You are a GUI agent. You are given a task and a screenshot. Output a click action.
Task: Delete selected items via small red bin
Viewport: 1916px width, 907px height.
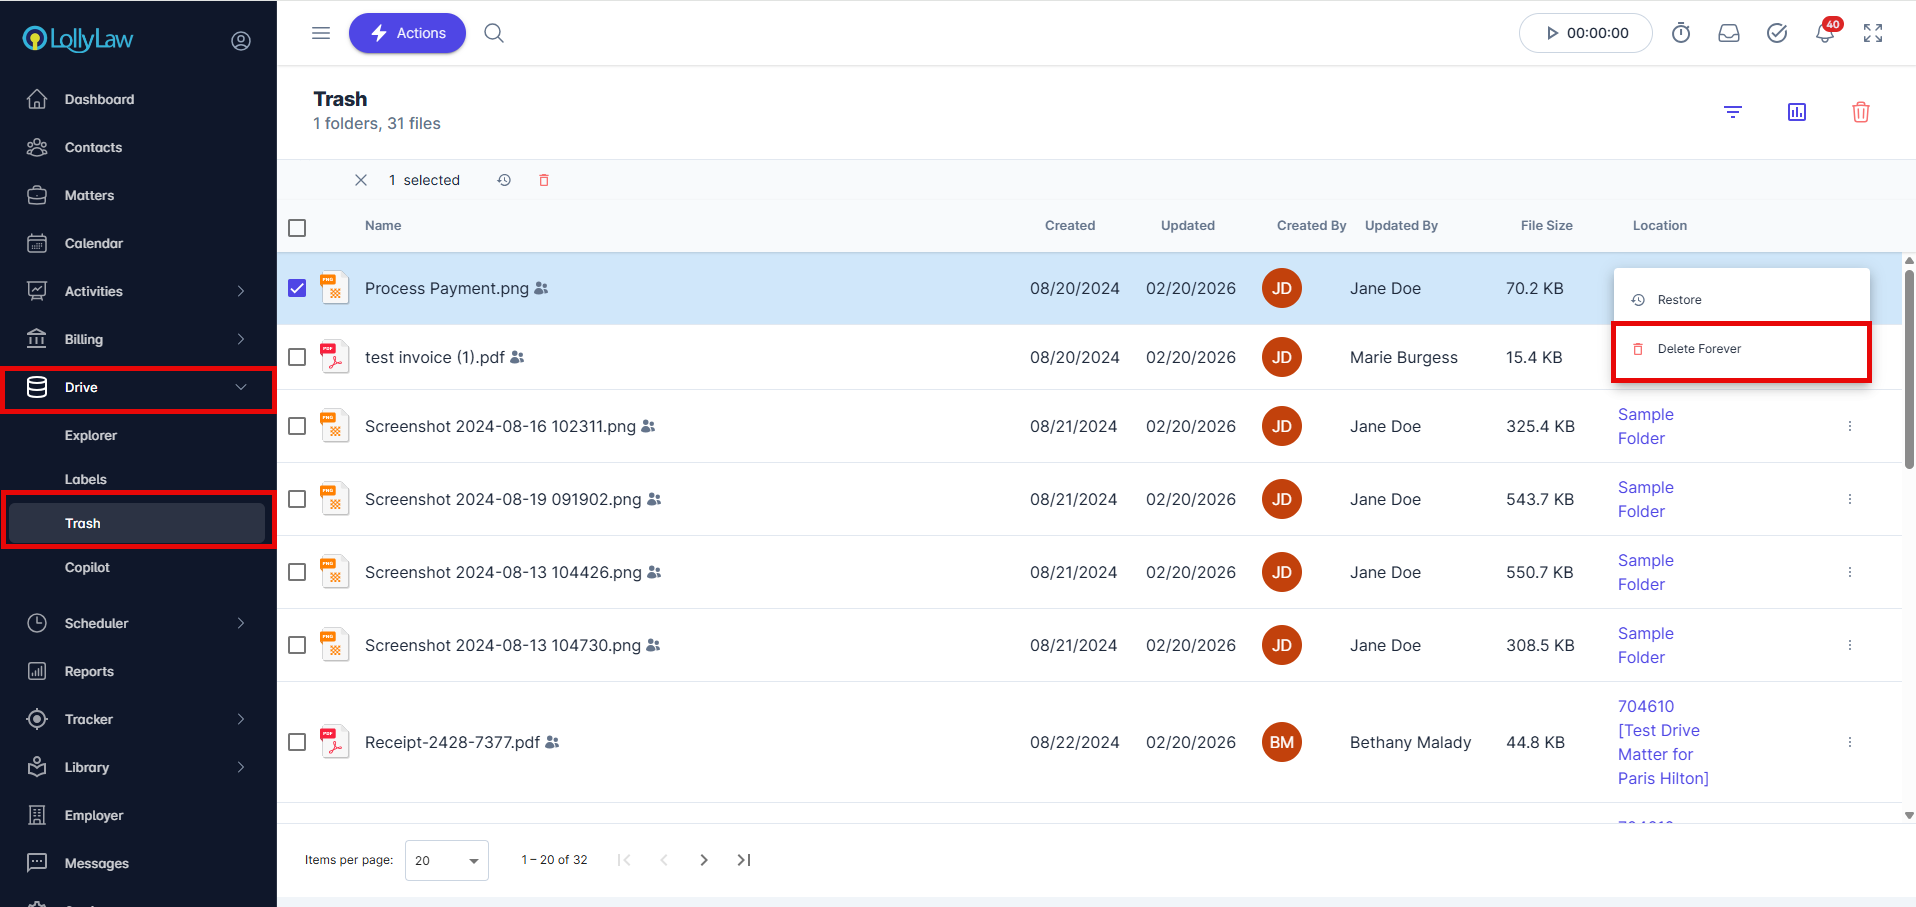coord(544,180)
